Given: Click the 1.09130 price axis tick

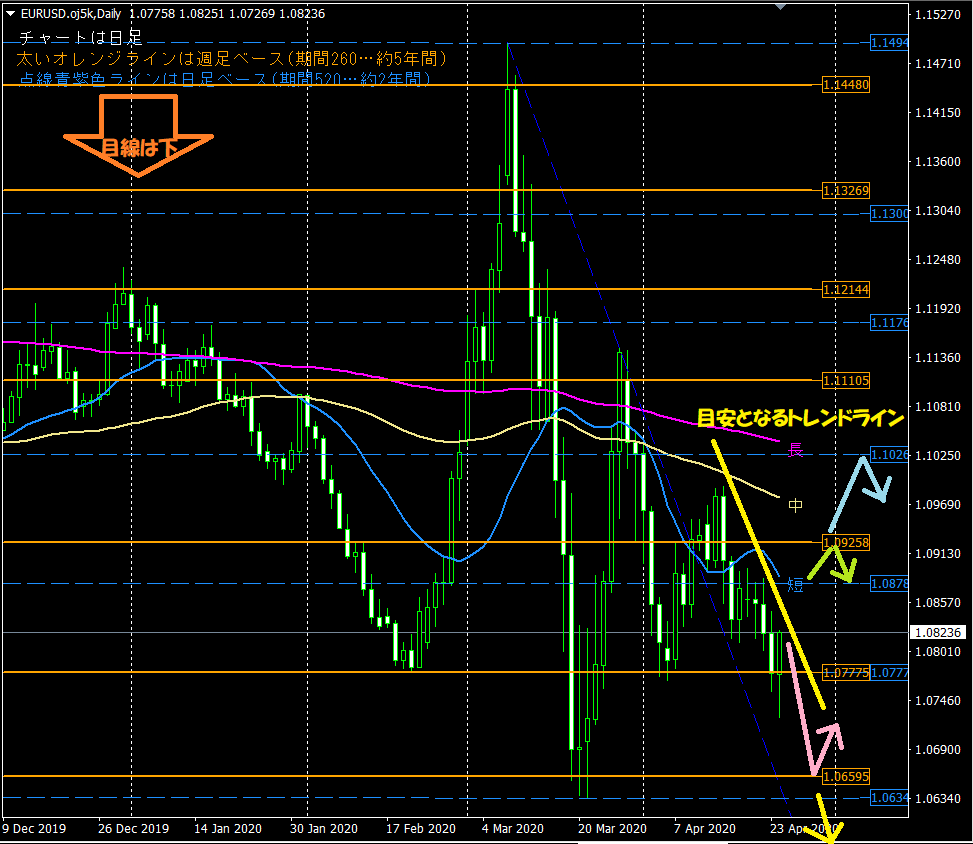Looking at the screenshot, I should [x=938, y=554].
